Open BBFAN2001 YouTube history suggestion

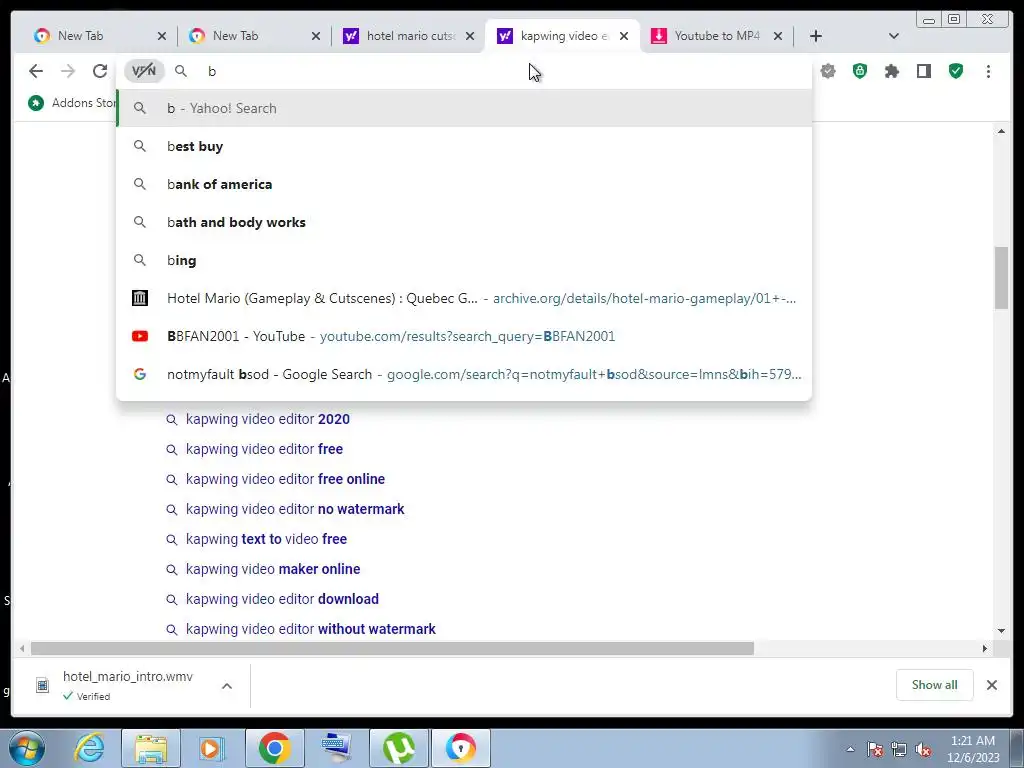point(464,336)
